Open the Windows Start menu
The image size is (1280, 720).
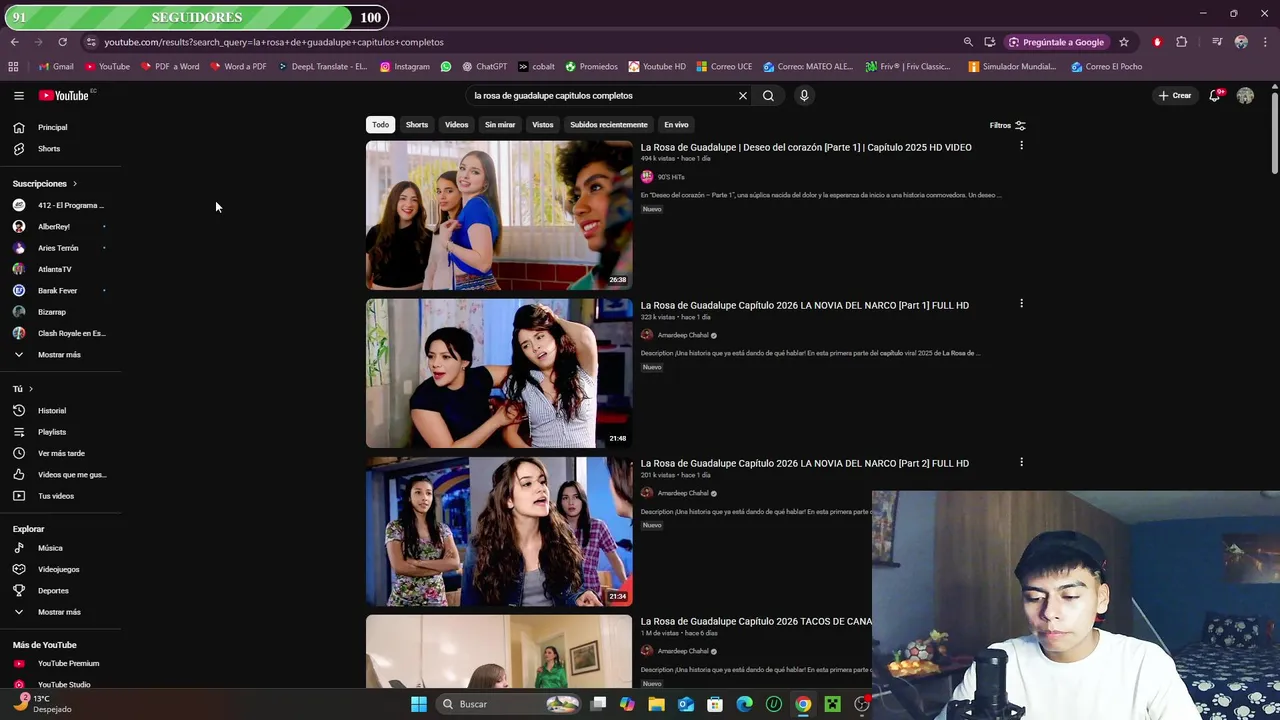(x=419, y=704)
